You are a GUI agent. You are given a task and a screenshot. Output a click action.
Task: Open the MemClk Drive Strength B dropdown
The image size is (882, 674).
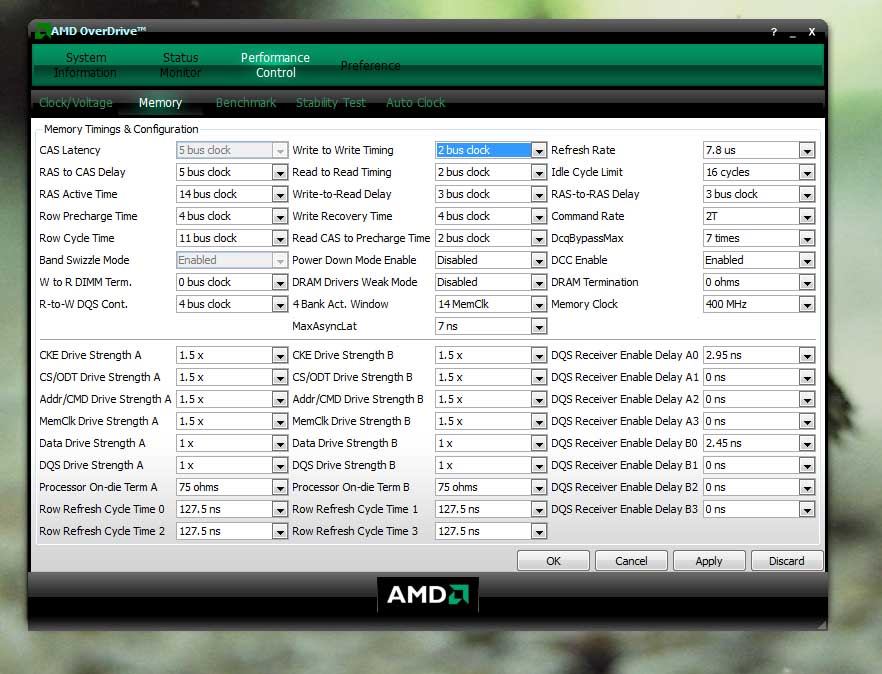point(539,421)
